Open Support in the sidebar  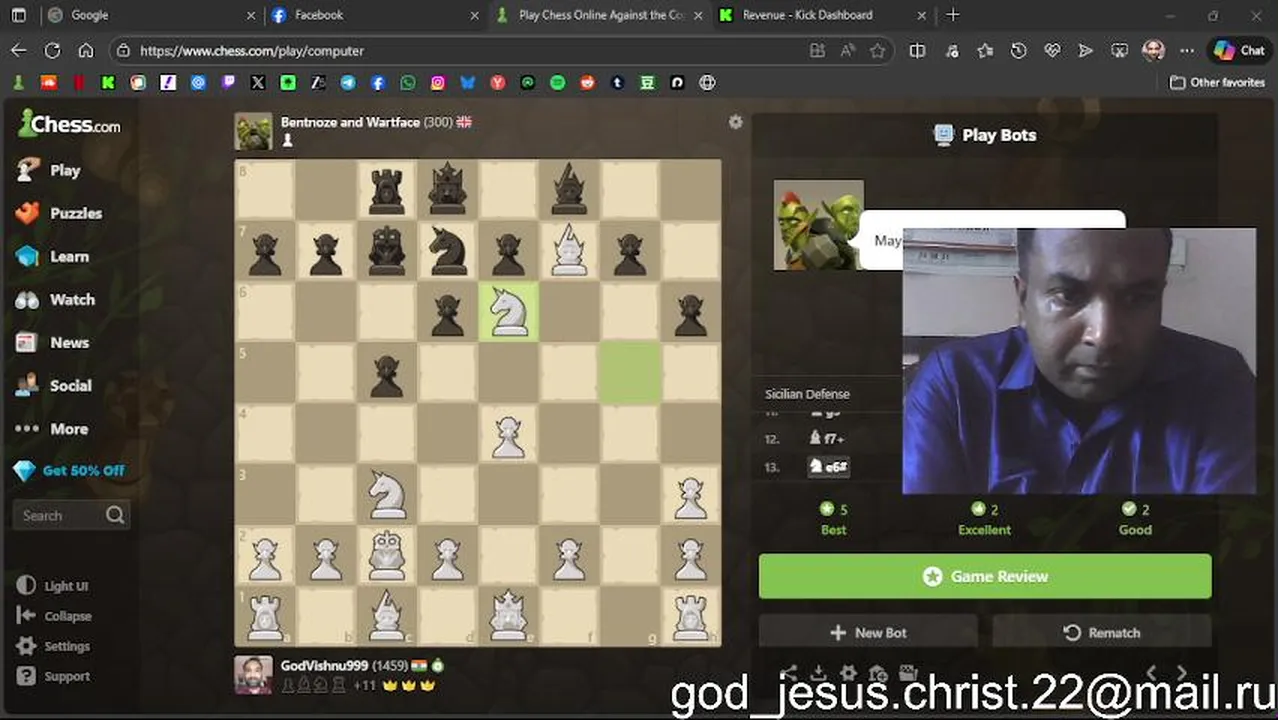[54, 676]
